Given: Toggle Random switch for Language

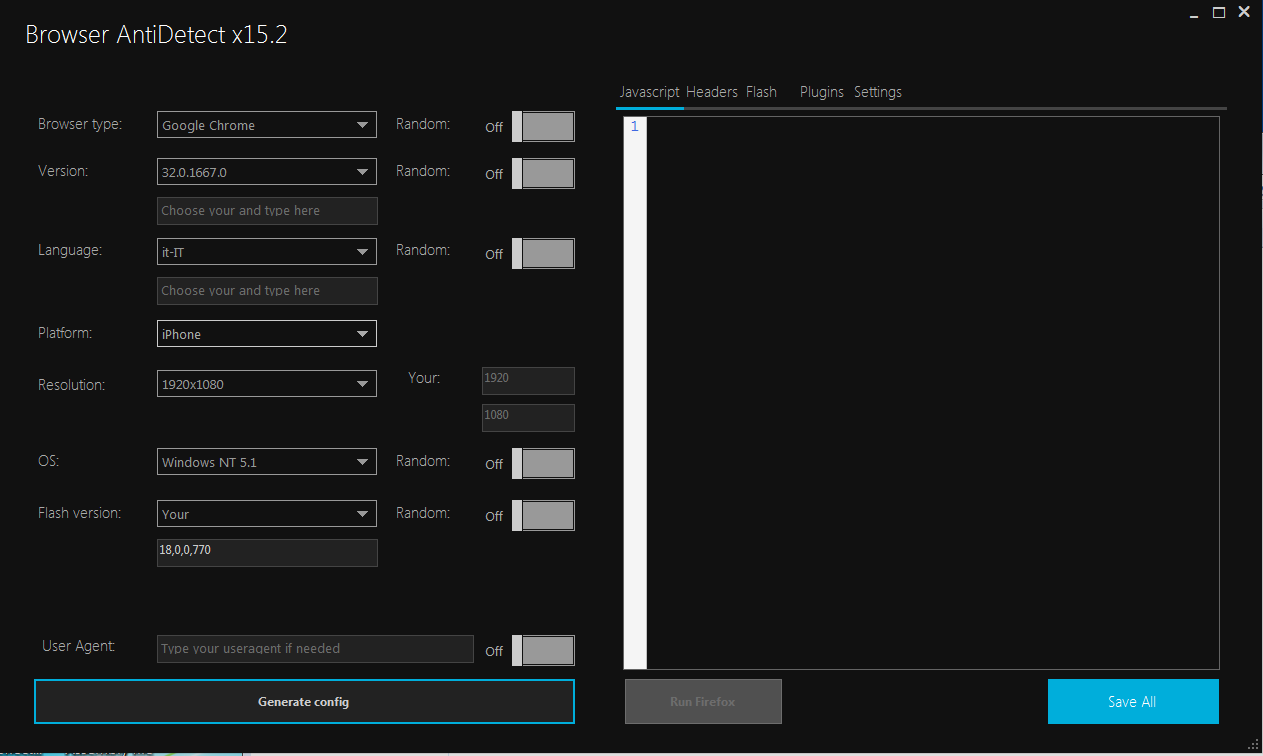Looking at the screenshot, I should tap(543, 253).
